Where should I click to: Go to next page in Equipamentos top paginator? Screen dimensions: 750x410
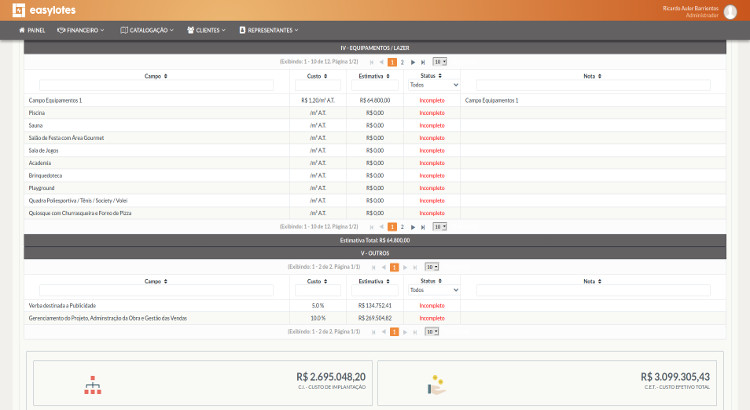(x=413, y=62)
